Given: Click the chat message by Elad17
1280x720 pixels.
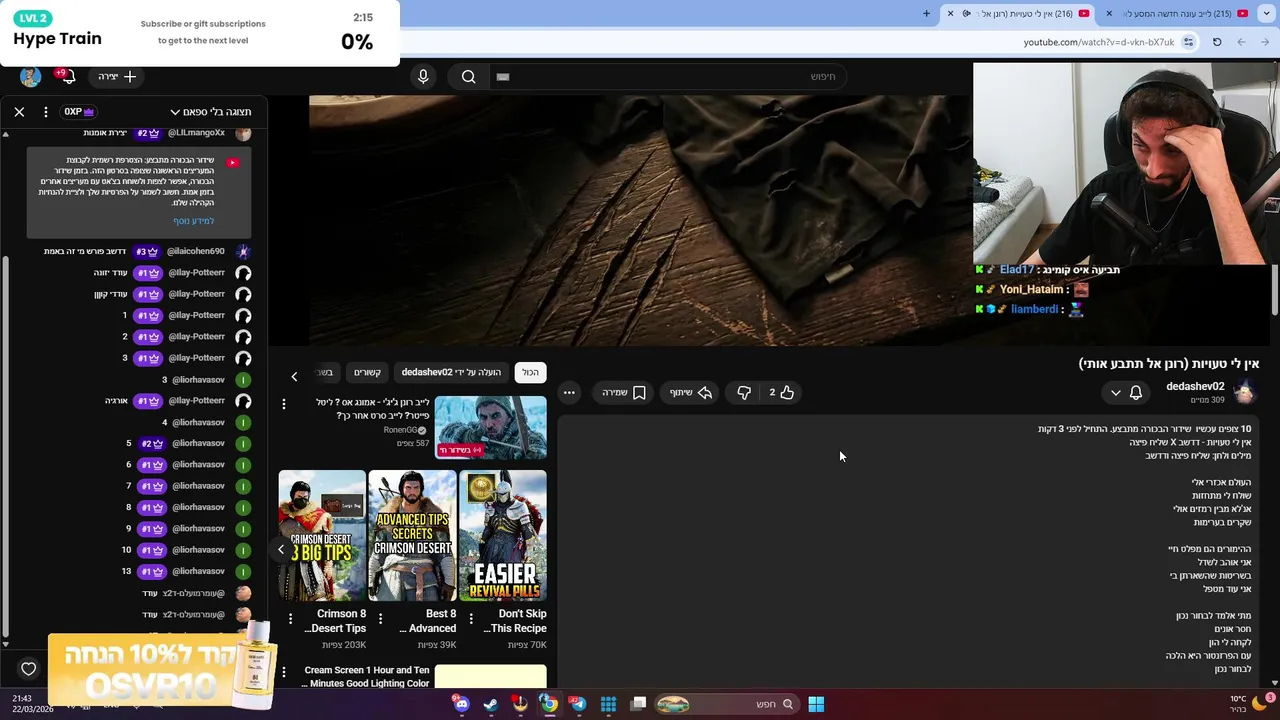Looking at the screenshot, I should [1049, 270].
